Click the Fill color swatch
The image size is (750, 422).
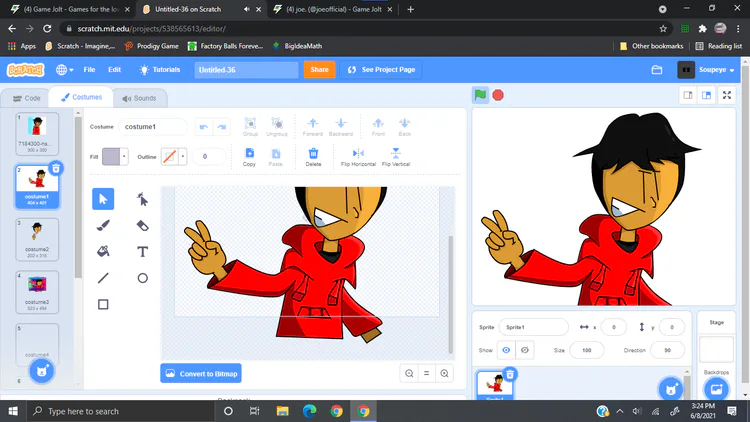tap(111, 156)
